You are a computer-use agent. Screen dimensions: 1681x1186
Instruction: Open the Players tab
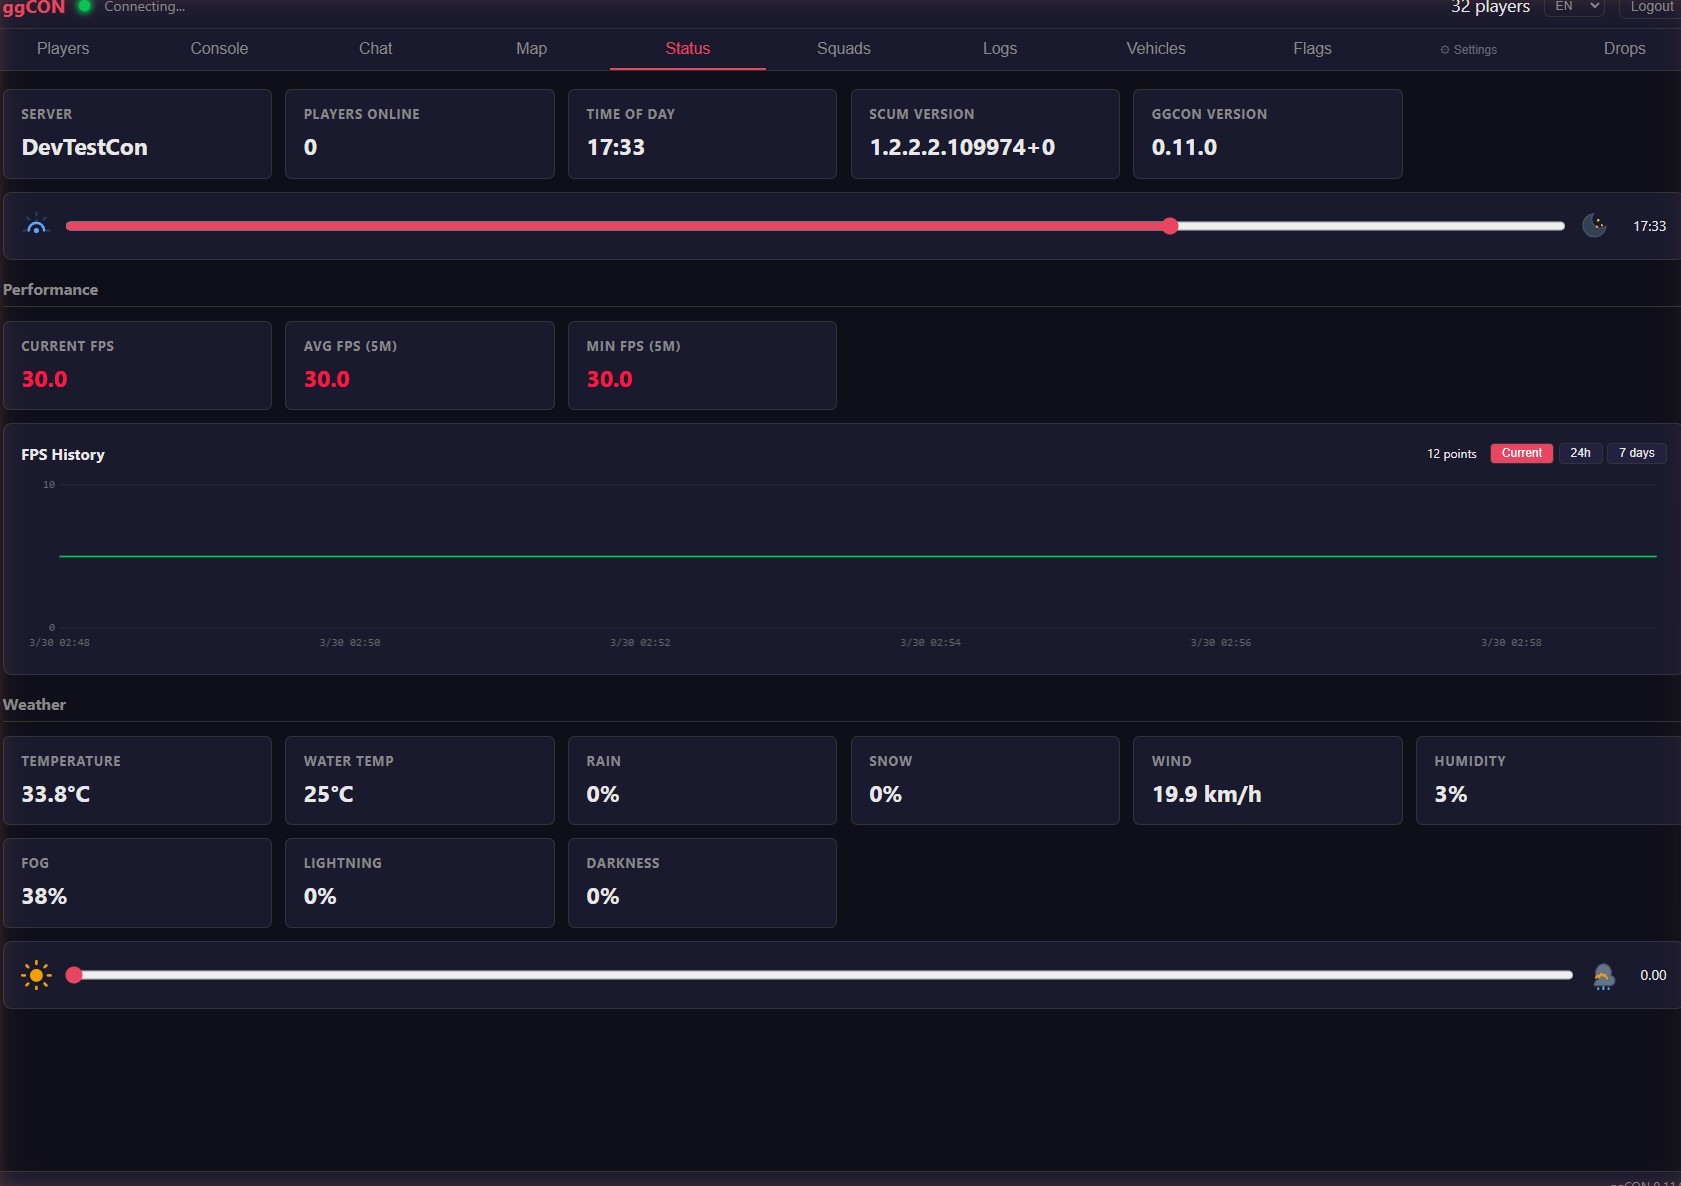[63, 48]
